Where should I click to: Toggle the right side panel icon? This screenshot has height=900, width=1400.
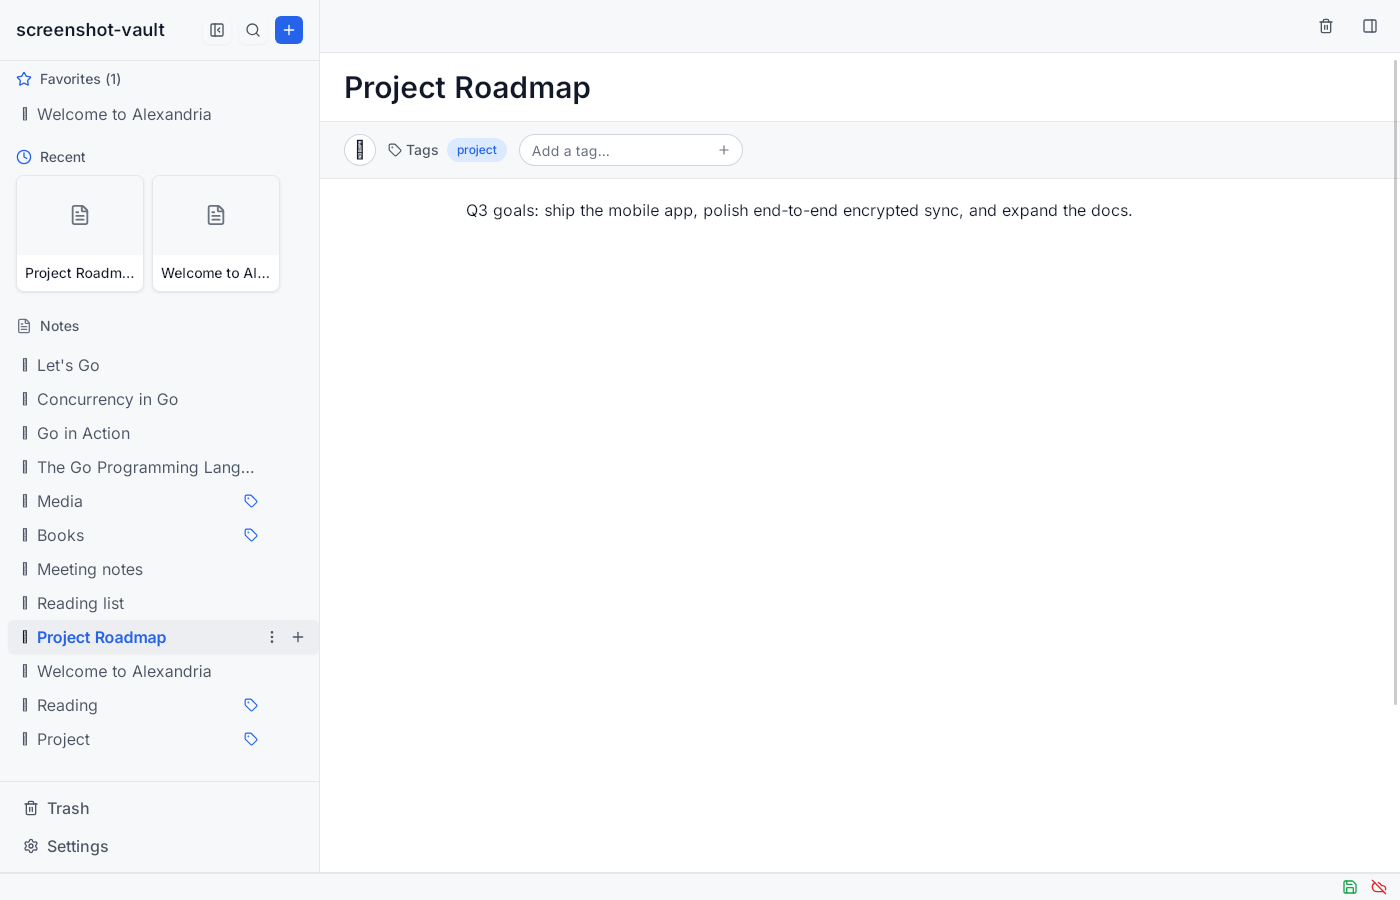[1370, 26]
